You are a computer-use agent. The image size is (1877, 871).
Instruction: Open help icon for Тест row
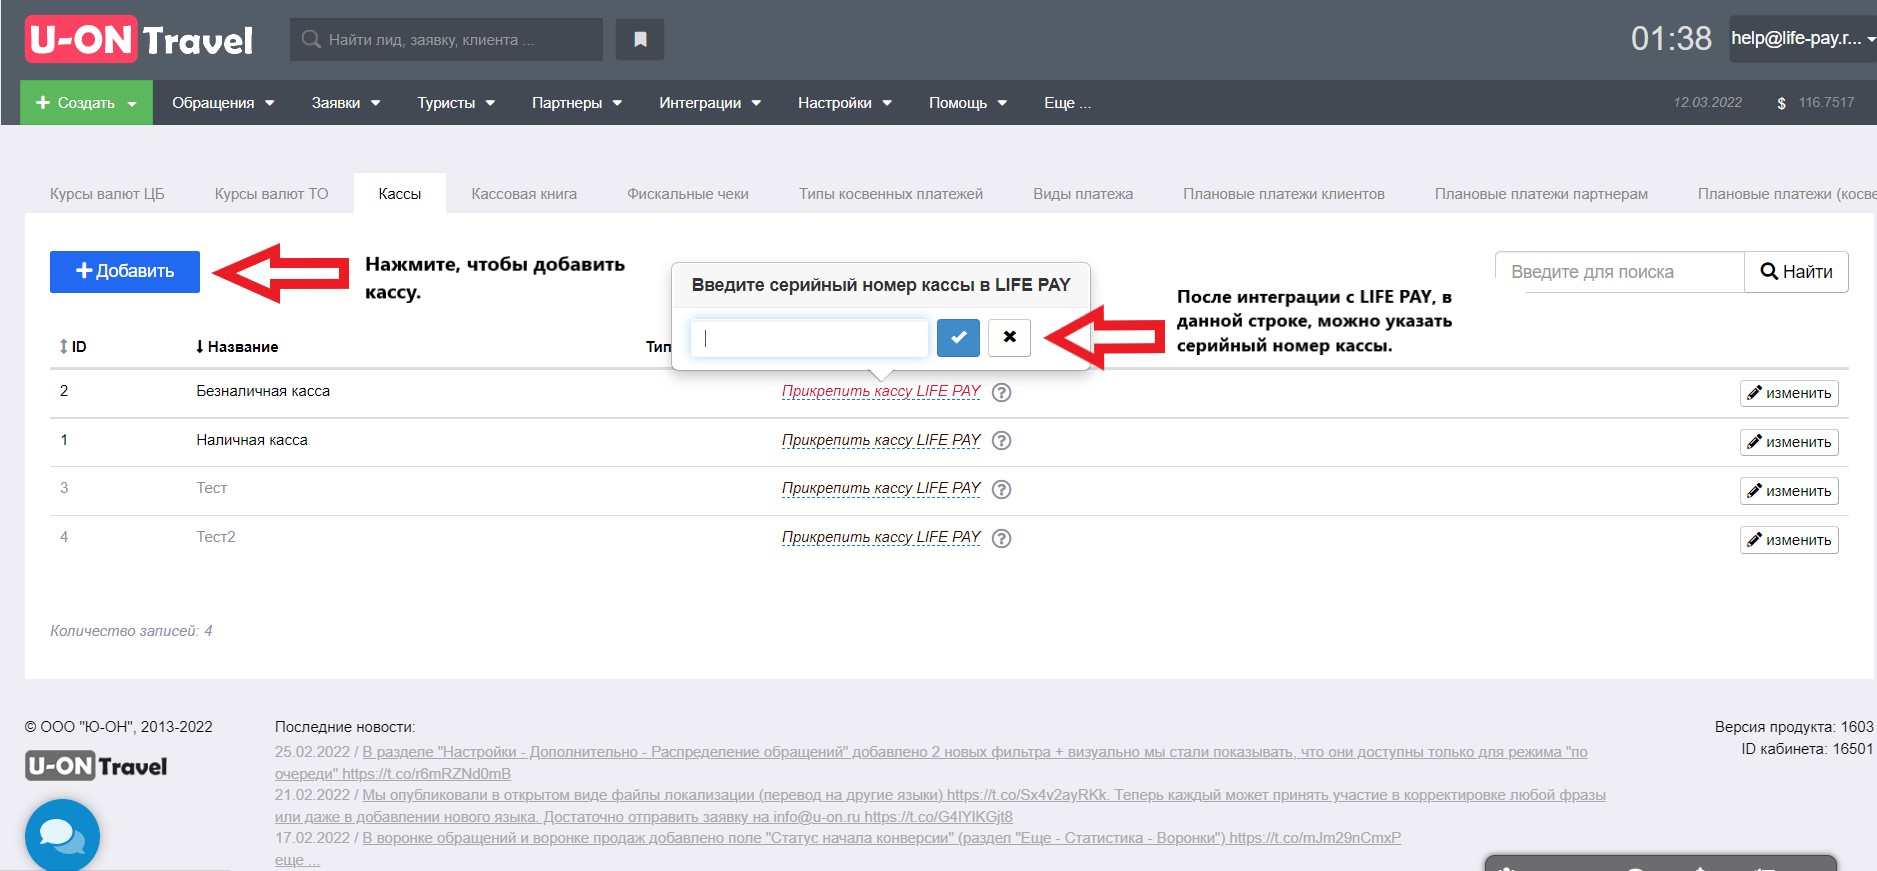click(x=1001, y=490)
